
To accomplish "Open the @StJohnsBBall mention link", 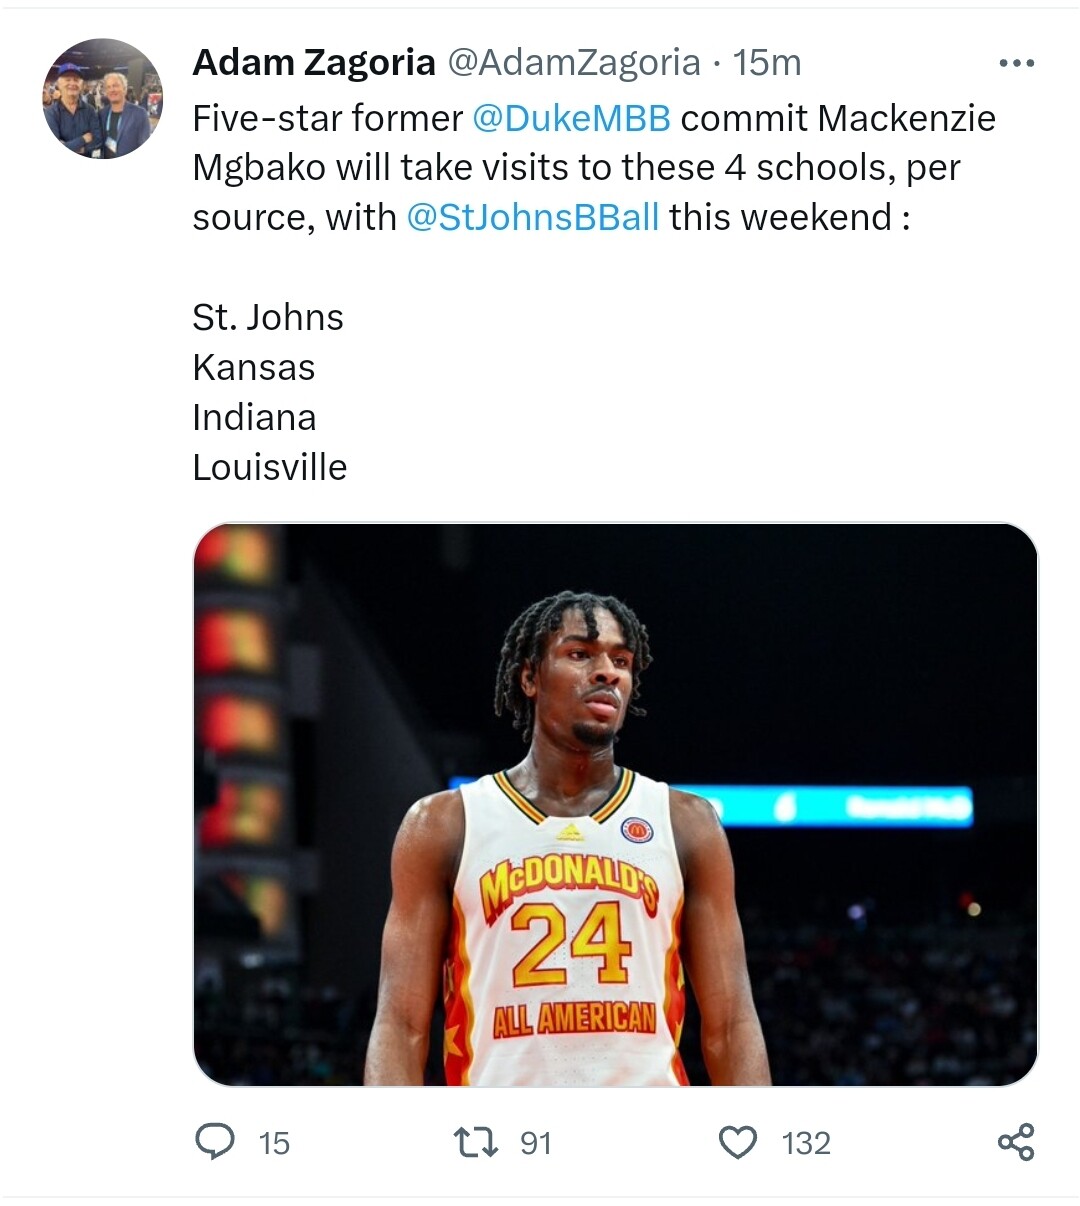I will pos(533,217).
